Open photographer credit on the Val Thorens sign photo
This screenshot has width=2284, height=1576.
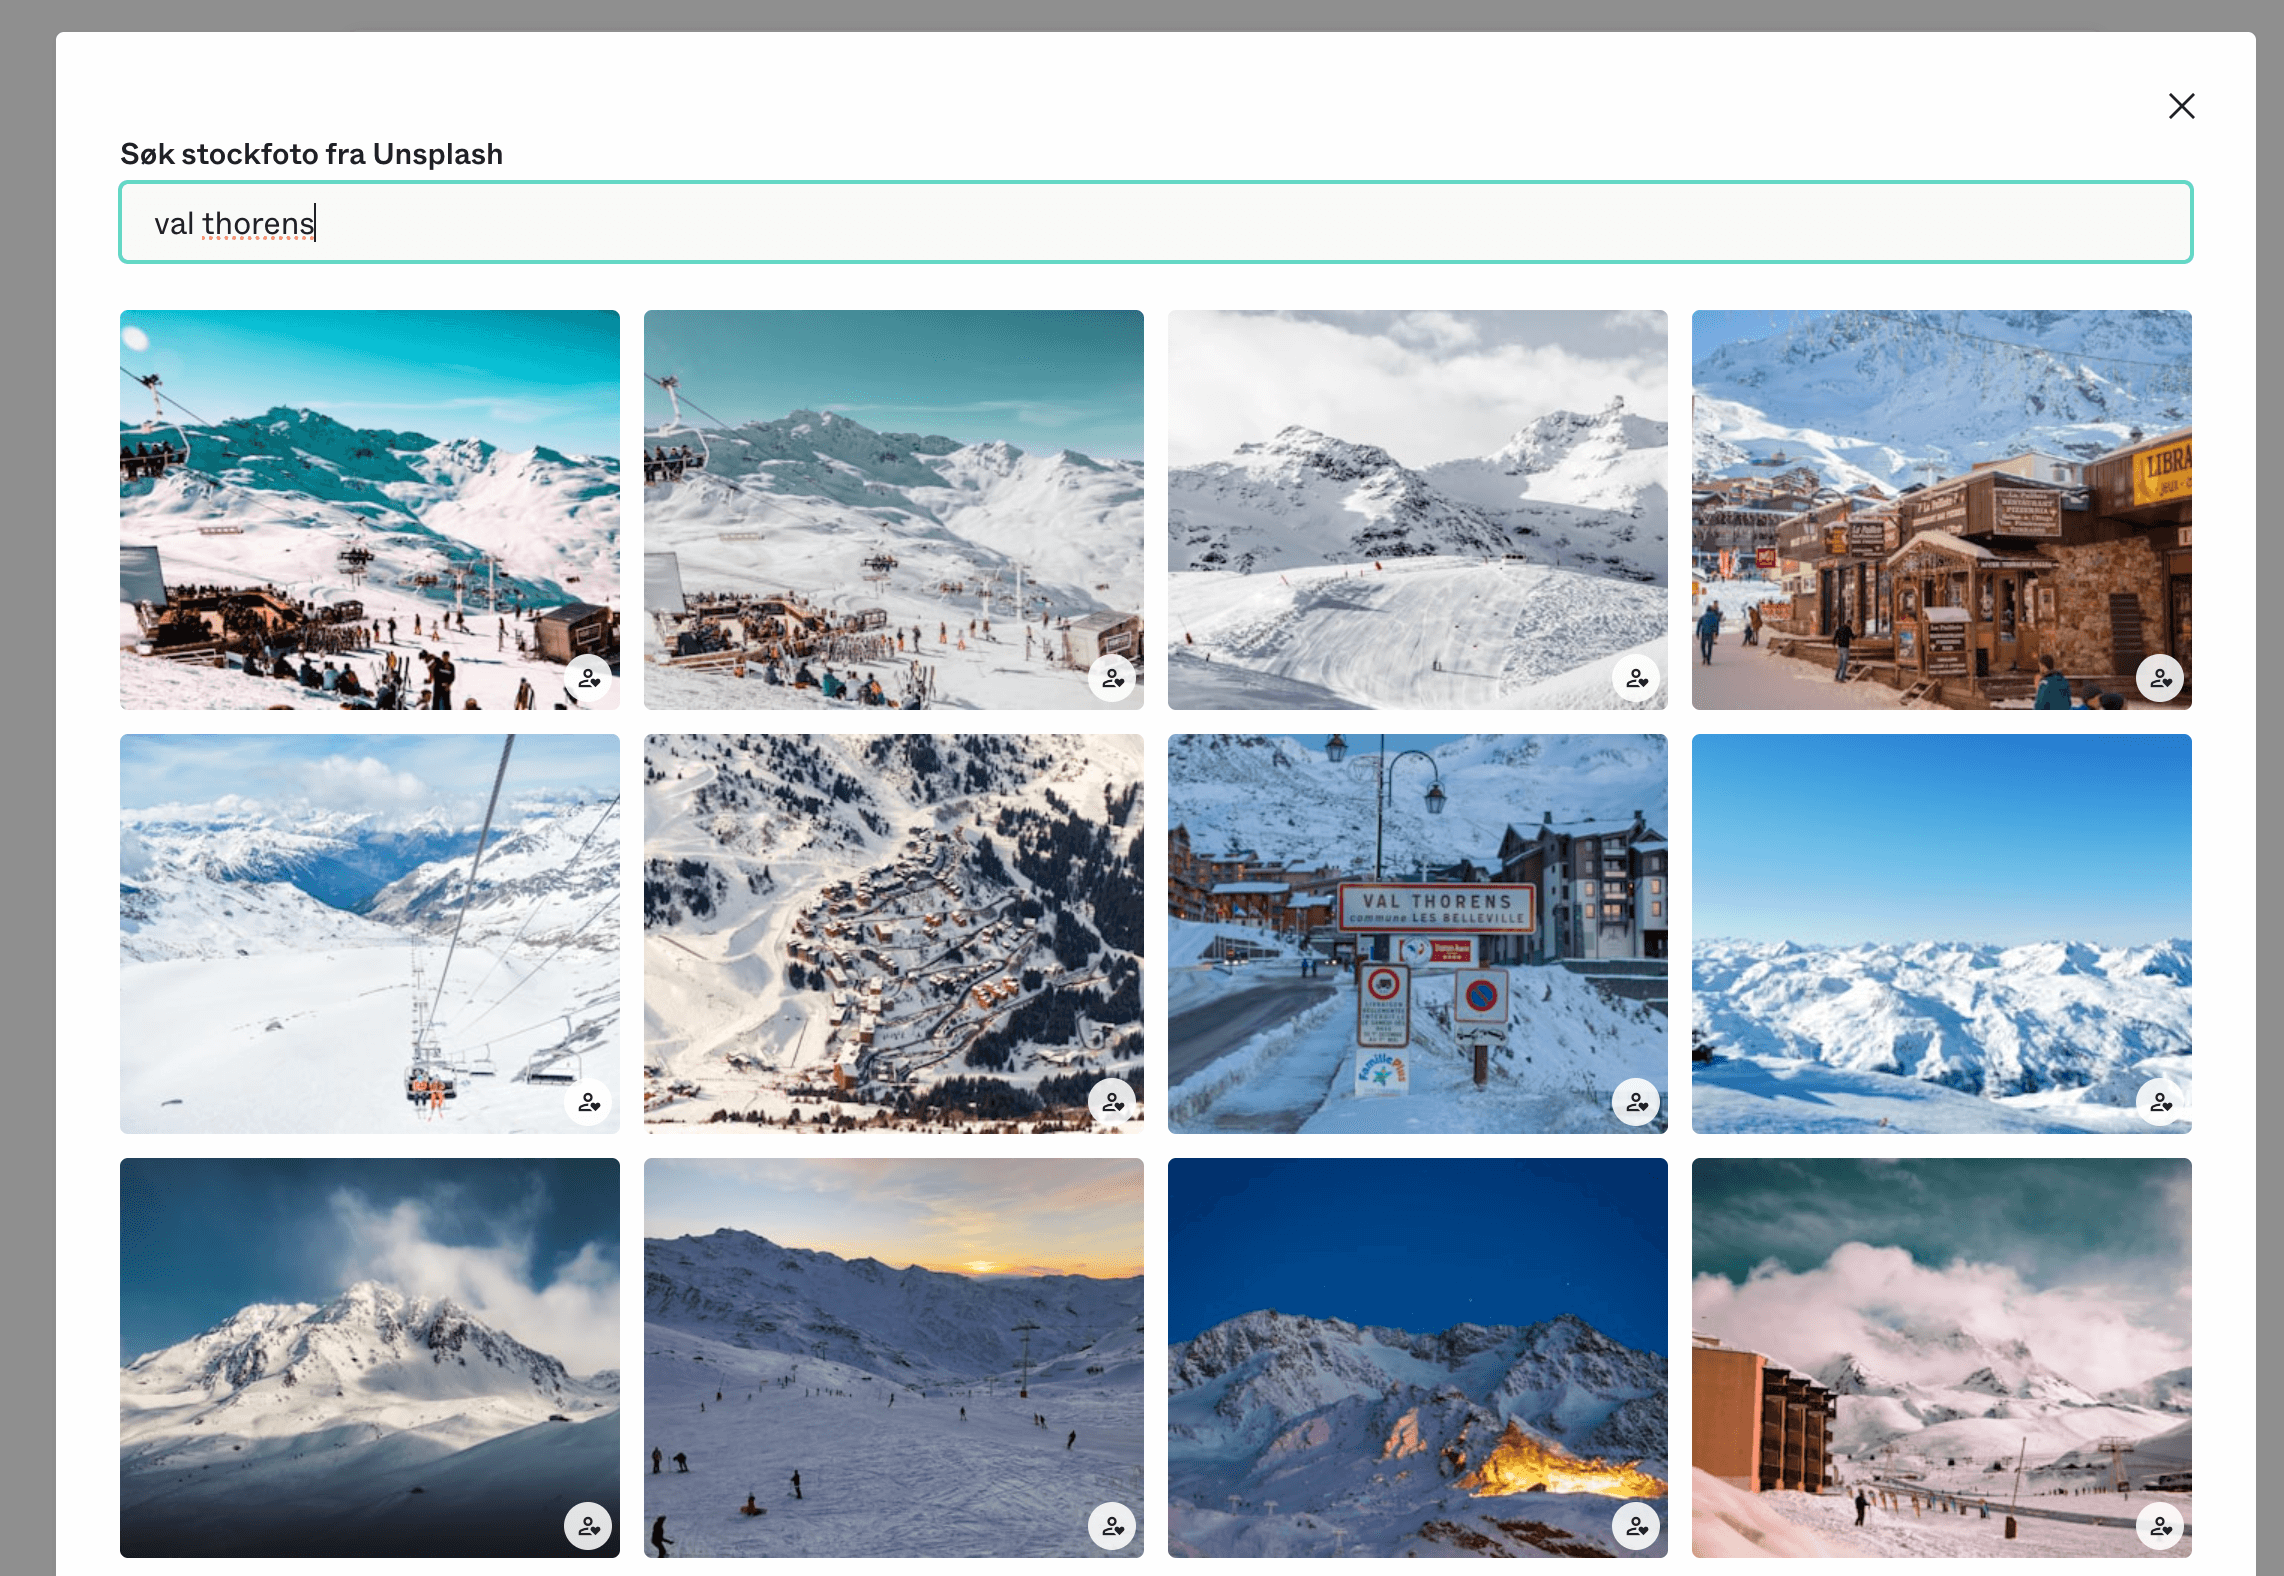[x=1637, y=1102]
